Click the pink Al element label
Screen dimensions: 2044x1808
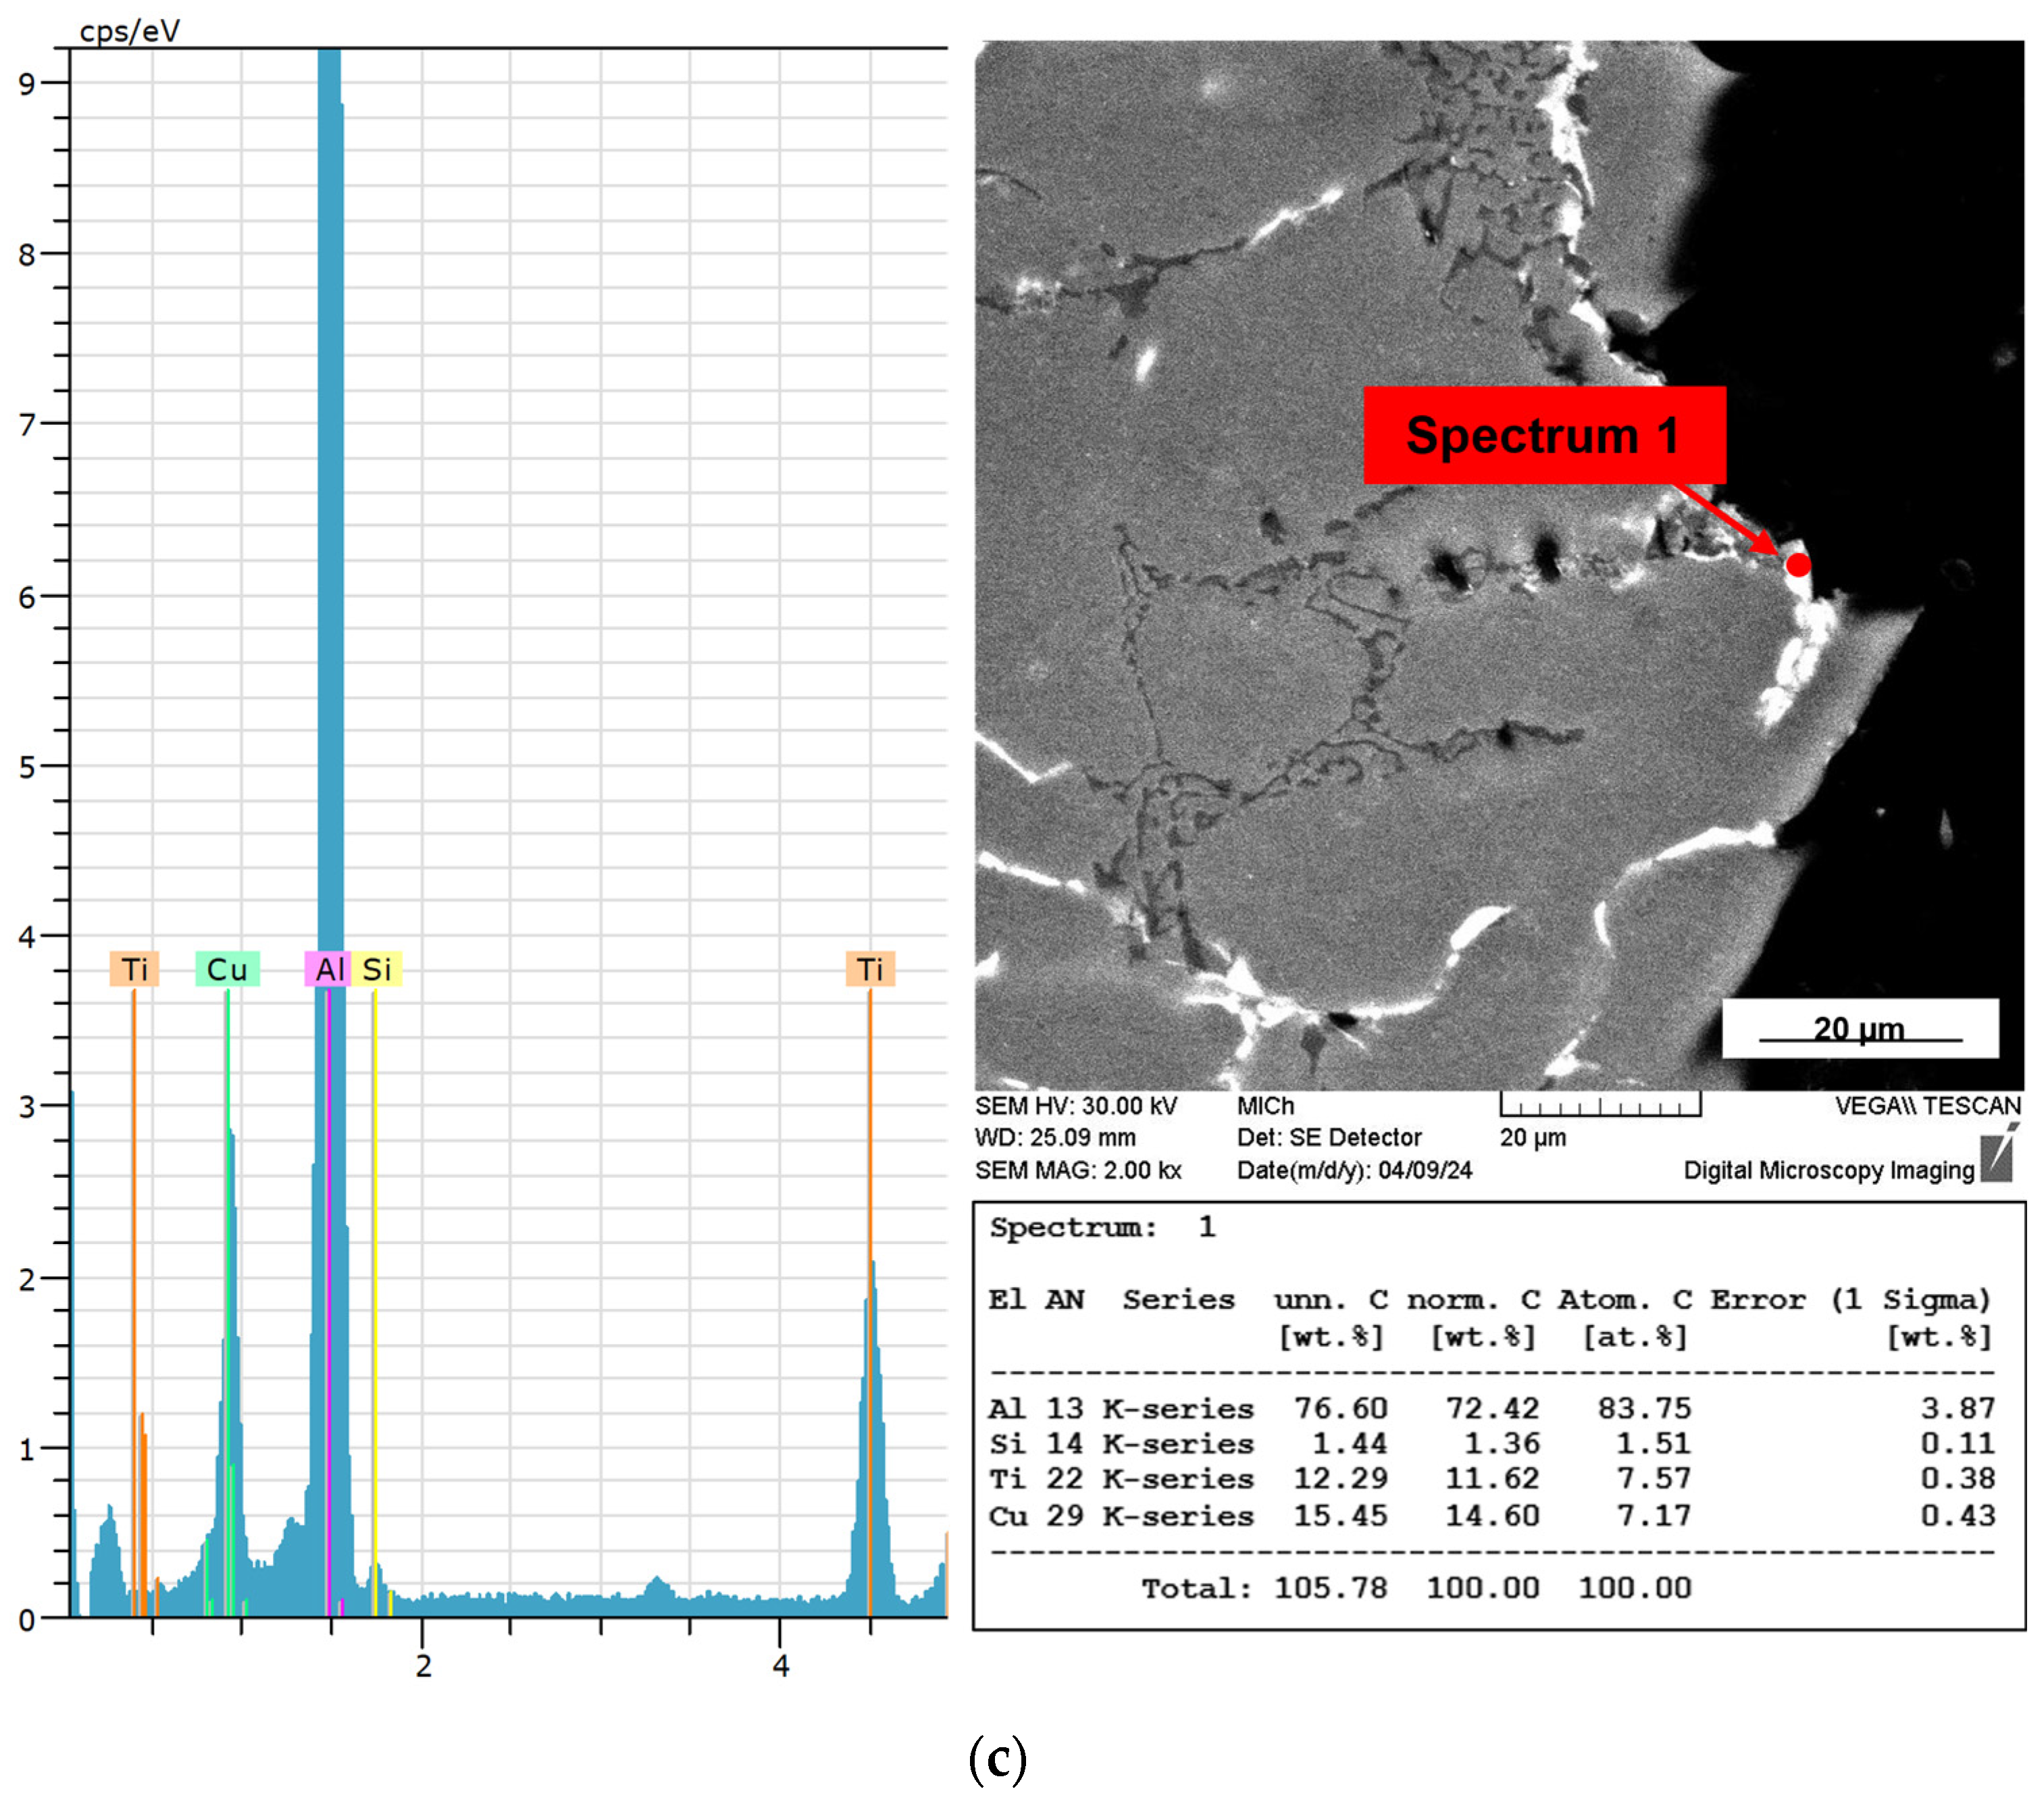click(328, 969)
